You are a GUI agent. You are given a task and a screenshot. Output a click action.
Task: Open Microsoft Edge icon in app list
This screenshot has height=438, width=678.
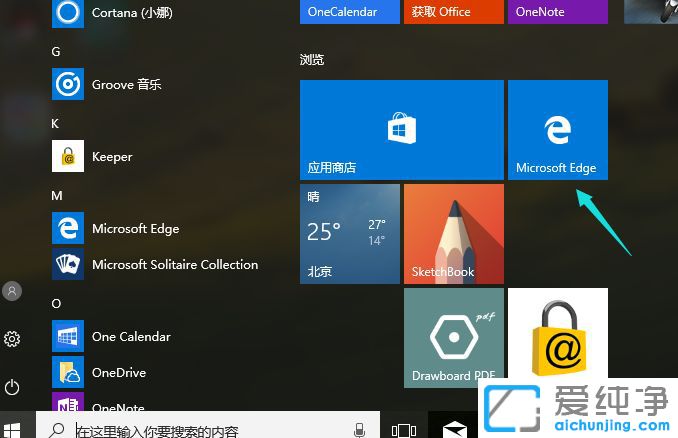pyautogui.click(x=68, y=228)
